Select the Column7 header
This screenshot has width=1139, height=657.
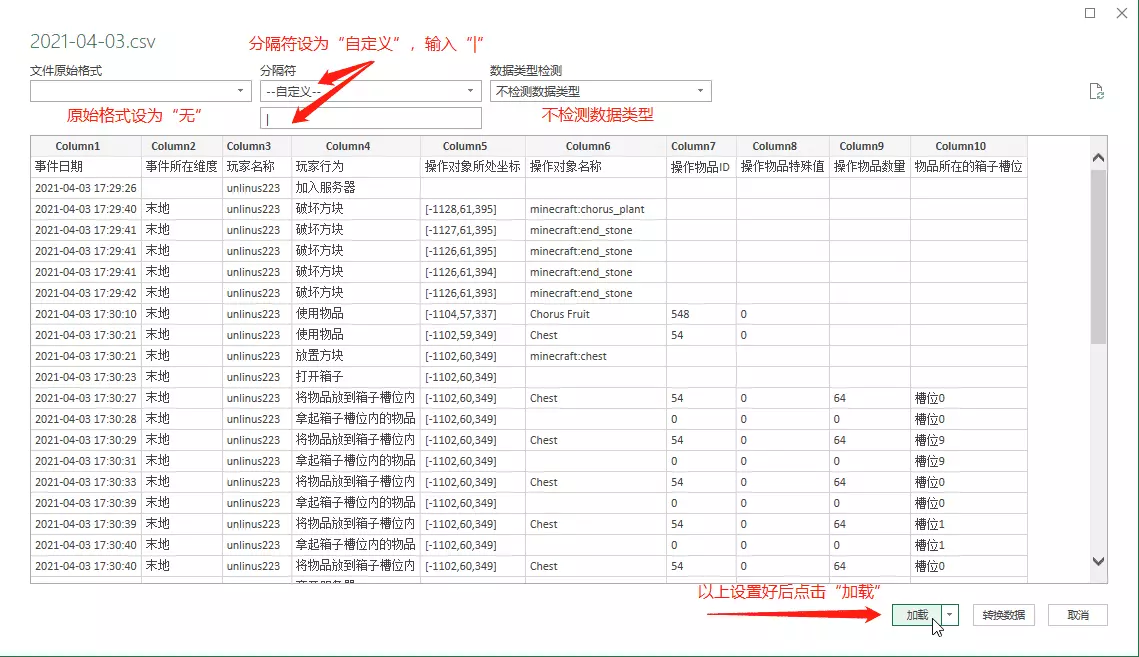[x=701, y=146]
